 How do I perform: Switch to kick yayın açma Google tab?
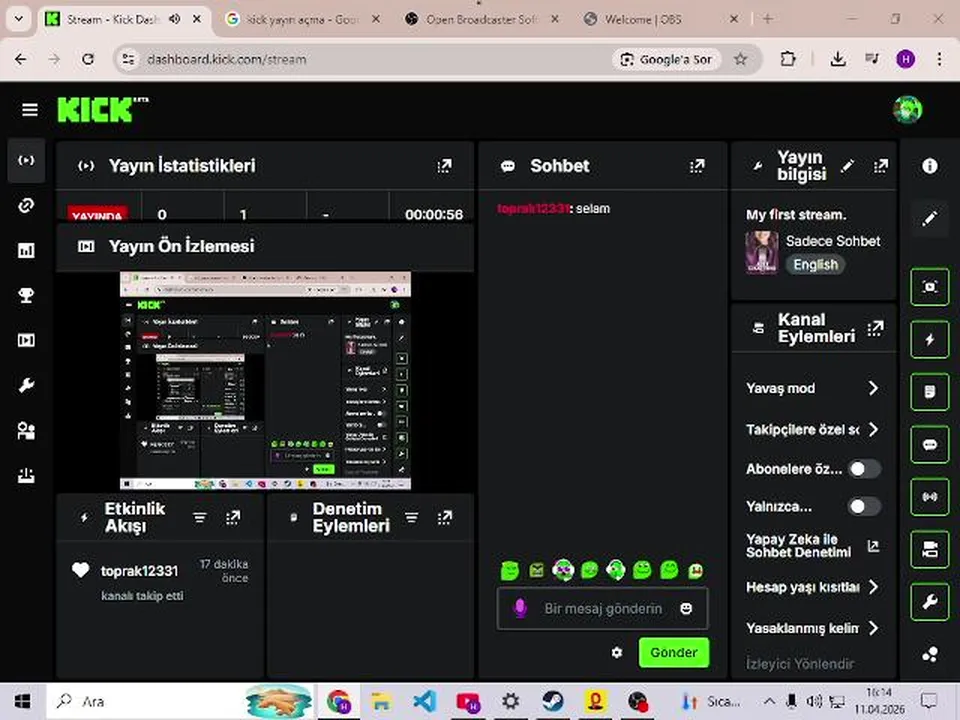pyautogui.click(x=302, y=20)
